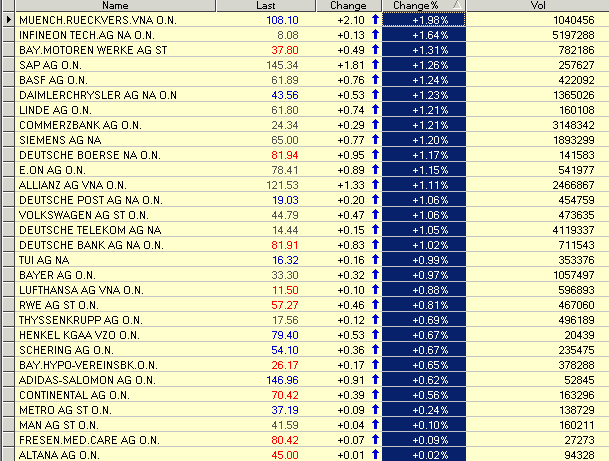
Task: Click change +1.33 for ALLIANZ
Action: pyautogui.click(x=351, y=185)
